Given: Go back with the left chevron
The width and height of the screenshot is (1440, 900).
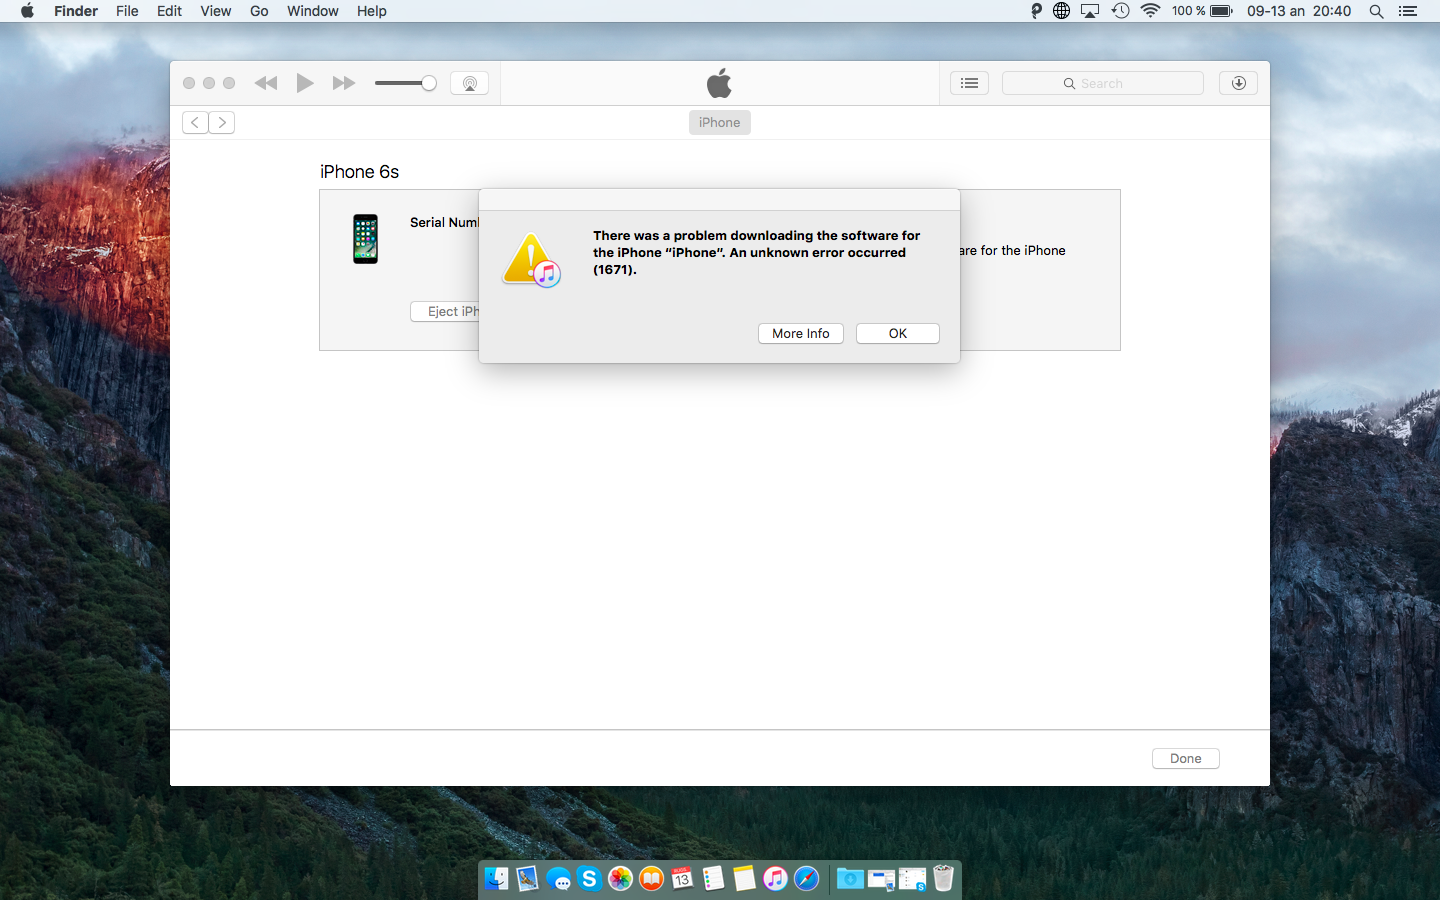Looking at the screenshot, I should (x=195, y=122).
